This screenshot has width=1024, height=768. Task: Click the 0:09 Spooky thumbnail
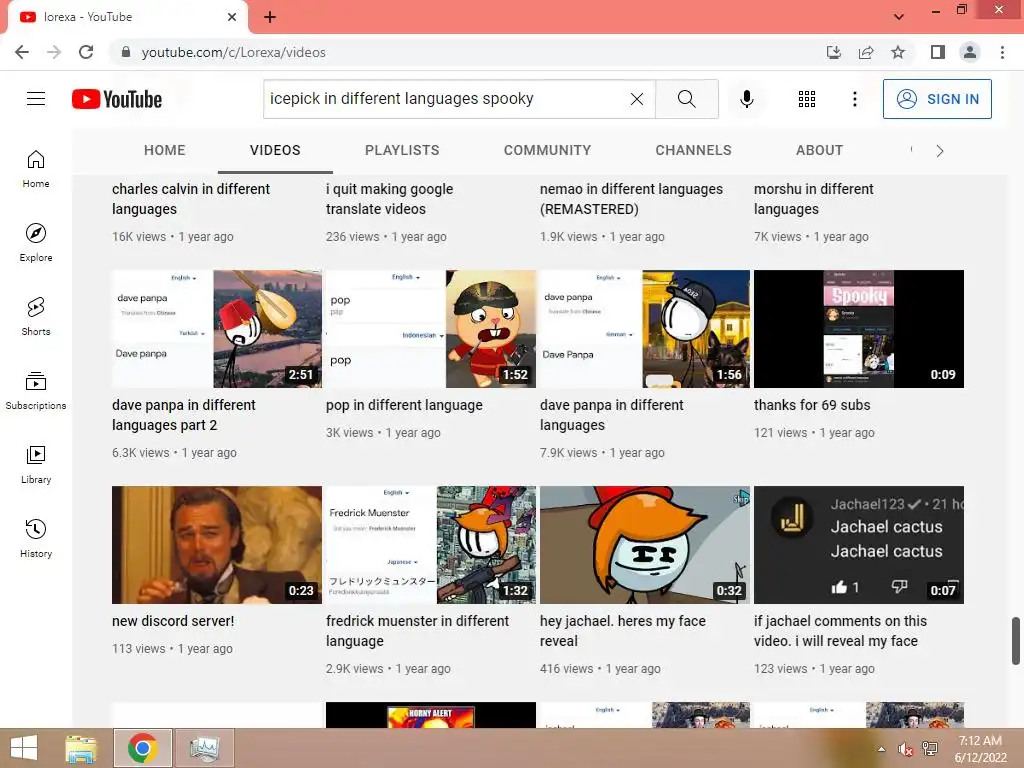pyautogui.click(x=859, y=329)
